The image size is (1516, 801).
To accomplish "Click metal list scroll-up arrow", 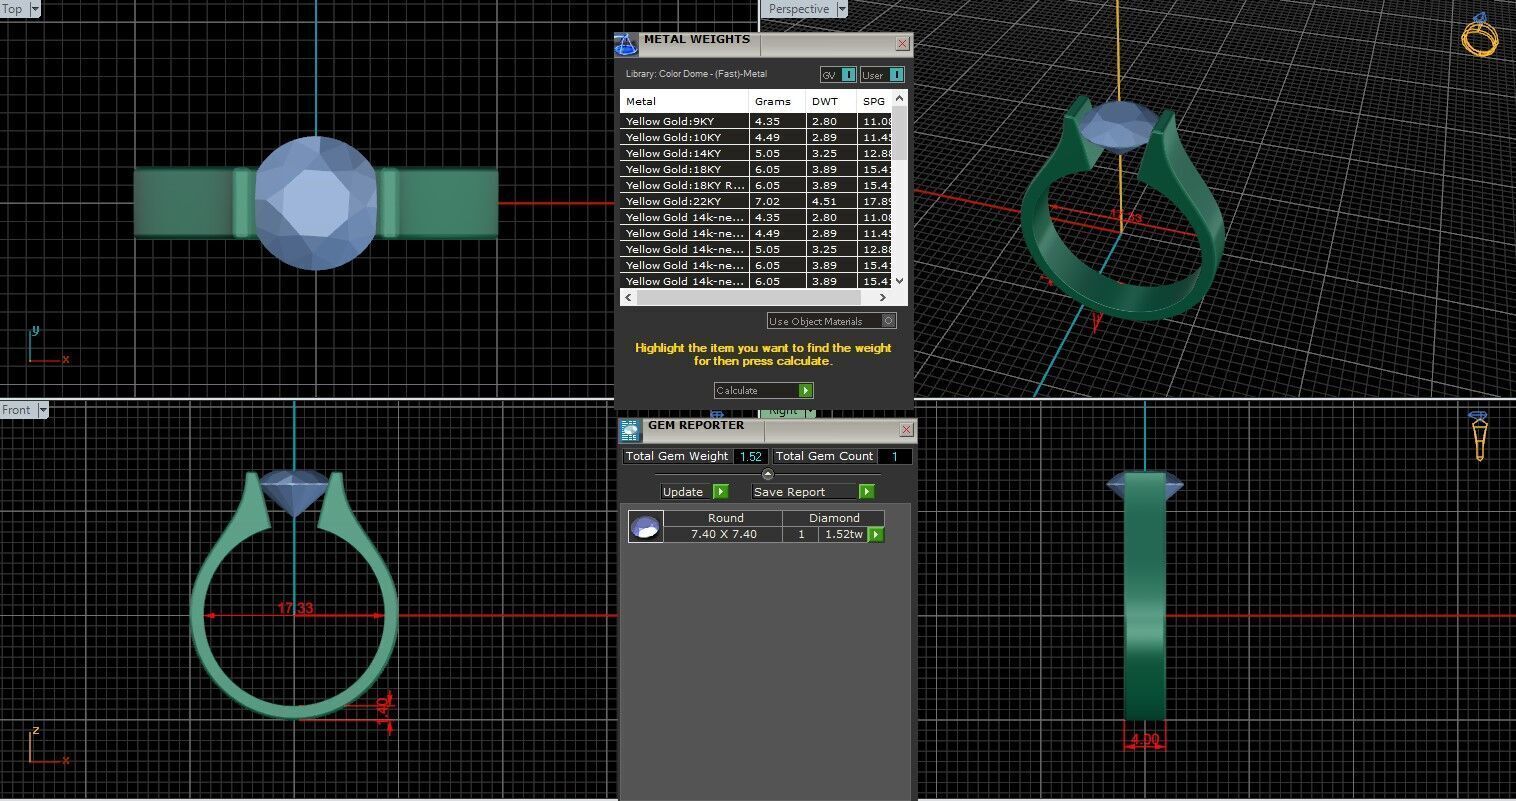I will click(x=899, y=98).
